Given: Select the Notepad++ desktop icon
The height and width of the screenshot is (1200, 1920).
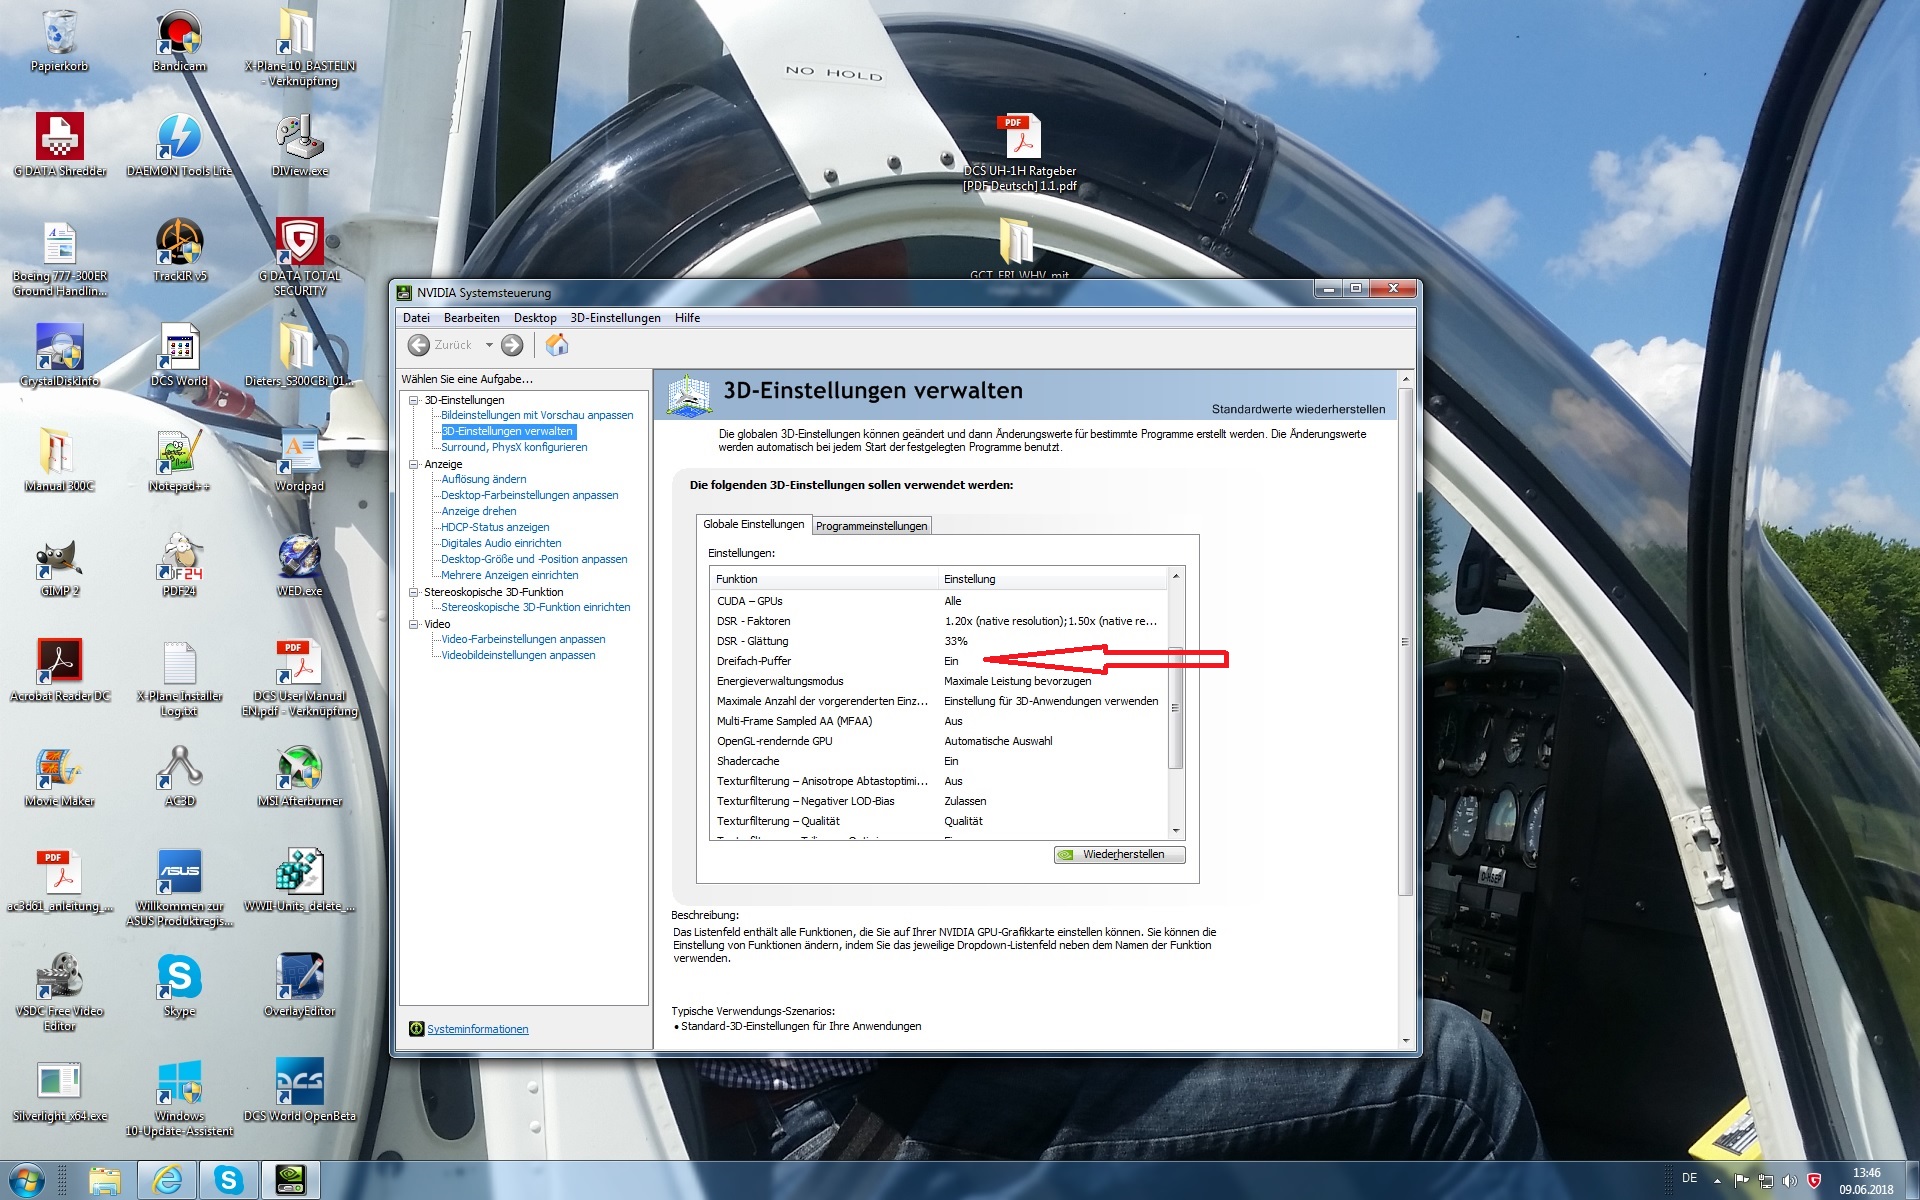Looking at the screenshot, I should tap(180, 460).
